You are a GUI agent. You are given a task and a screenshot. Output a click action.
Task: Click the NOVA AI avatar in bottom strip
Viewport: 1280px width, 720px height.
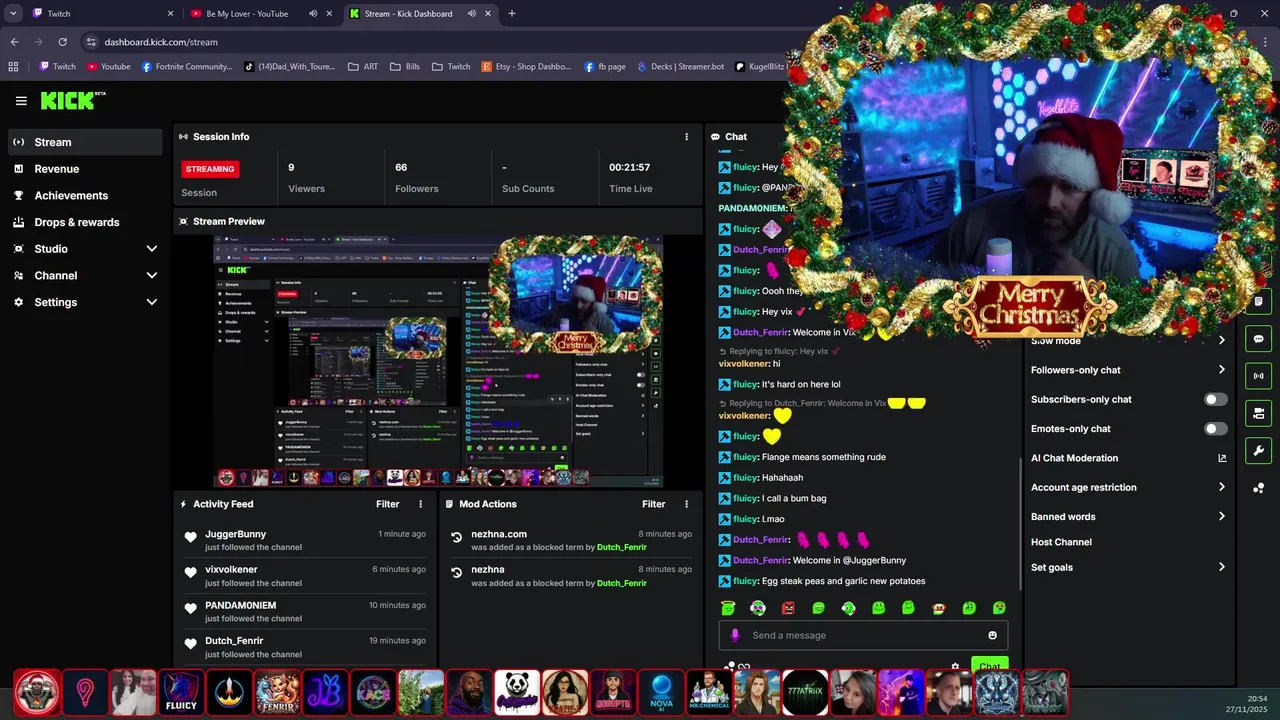[661, 692]
